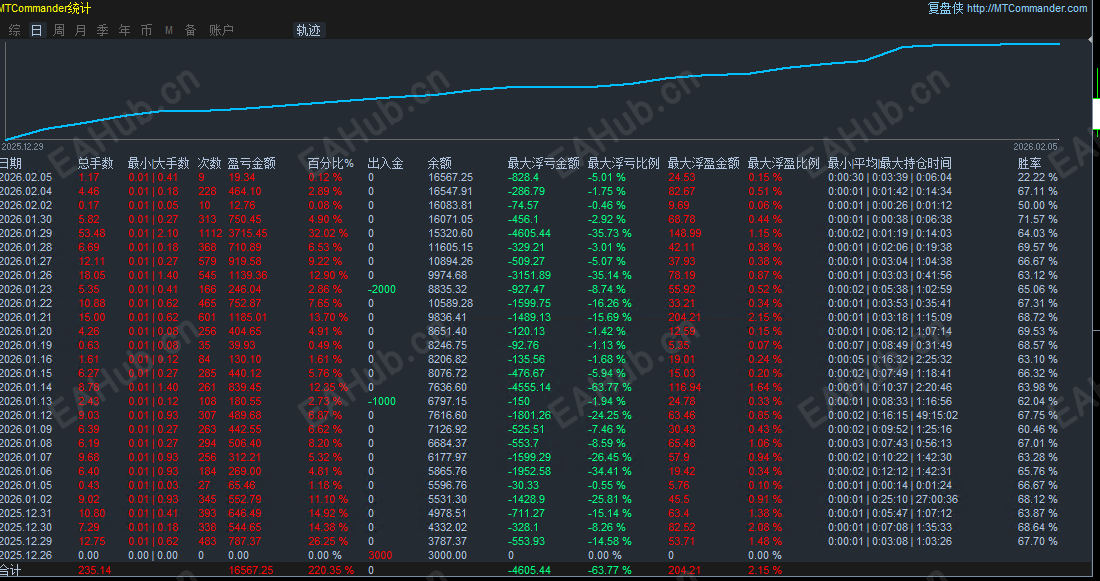This screenshot has width=1100, height=581.
Task: Switch to the 年 yearly tab
Action: point(125,30)
